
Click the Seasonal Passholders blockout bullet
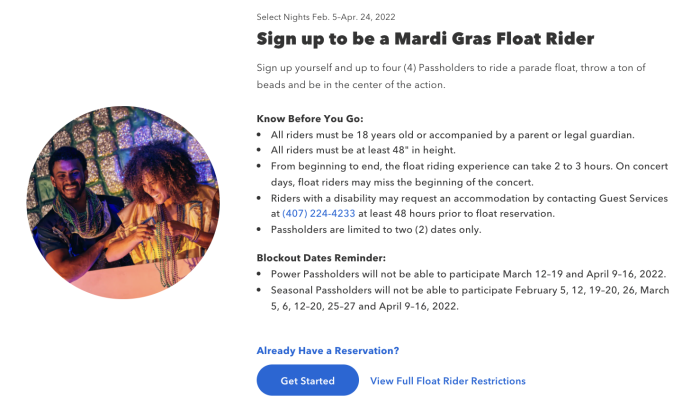point(470,298)
